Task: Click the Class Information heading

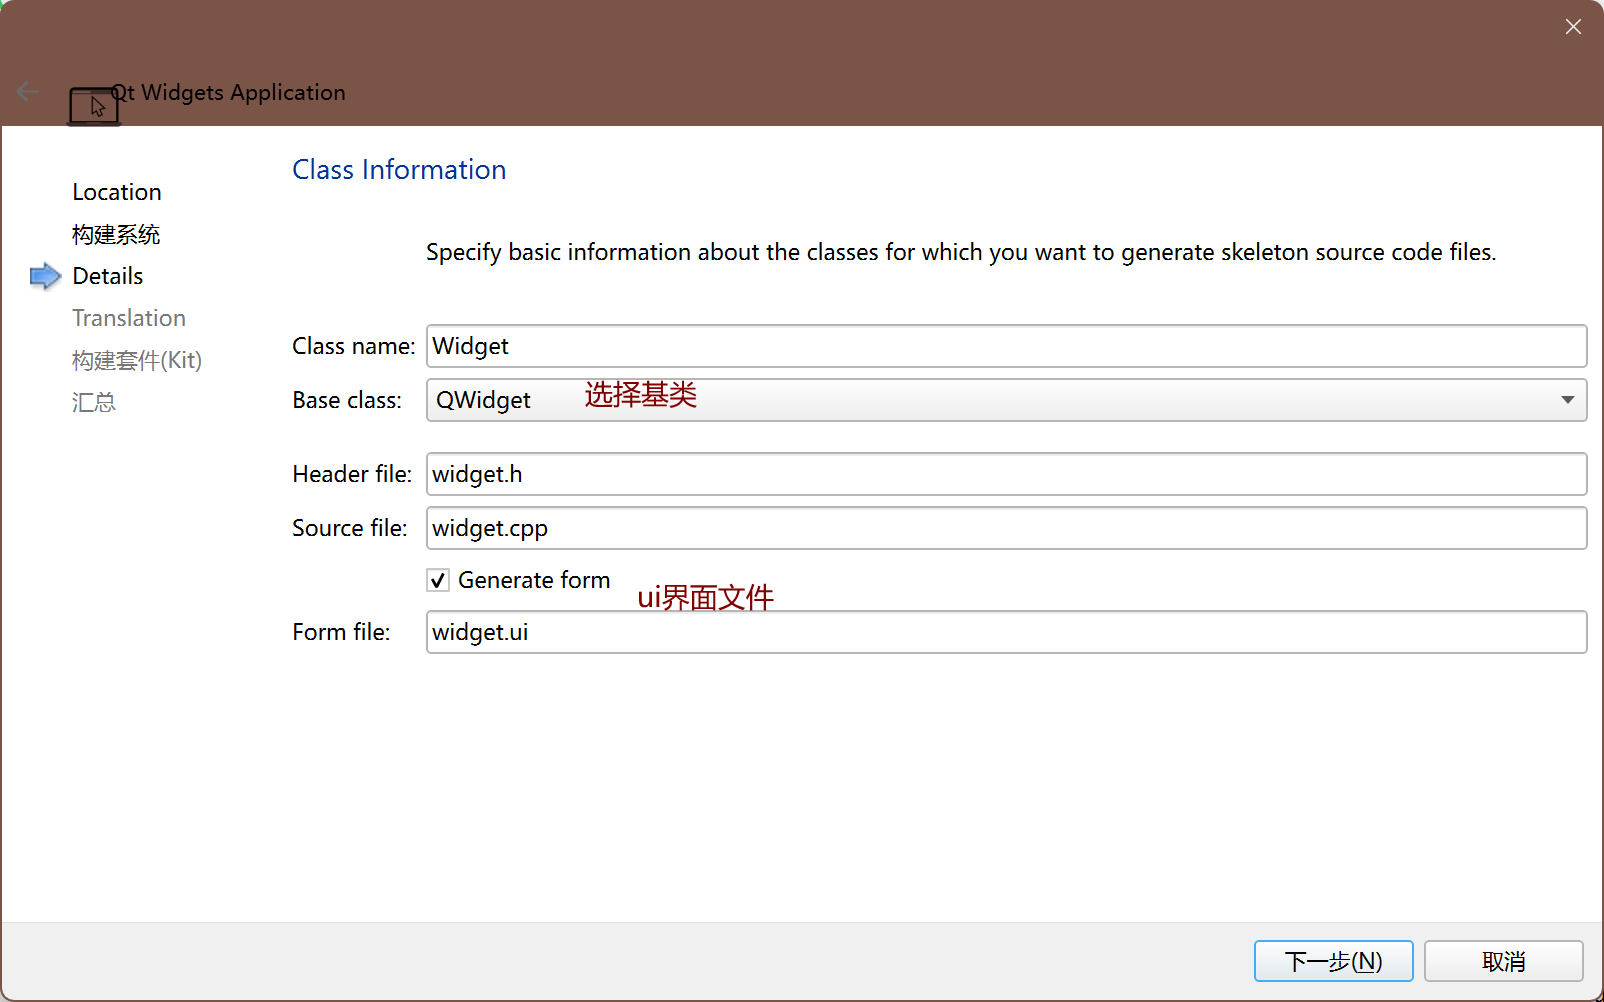Action: [x=398, y=169]
